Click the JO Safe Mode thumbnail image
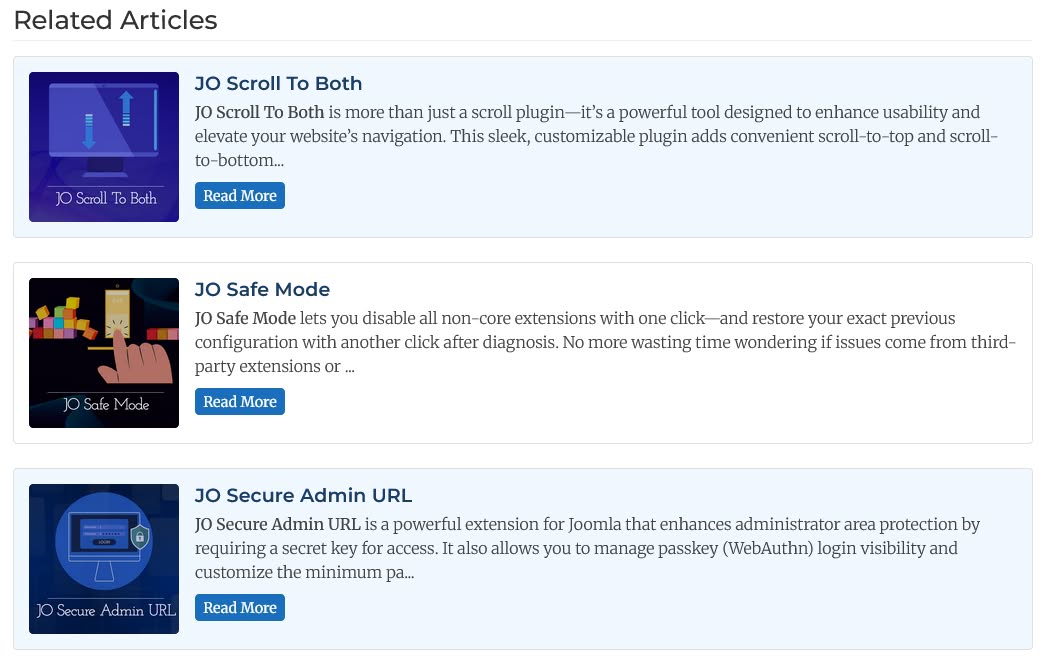Viewport: 1047px width, 668px height. [x=104, y=353]
